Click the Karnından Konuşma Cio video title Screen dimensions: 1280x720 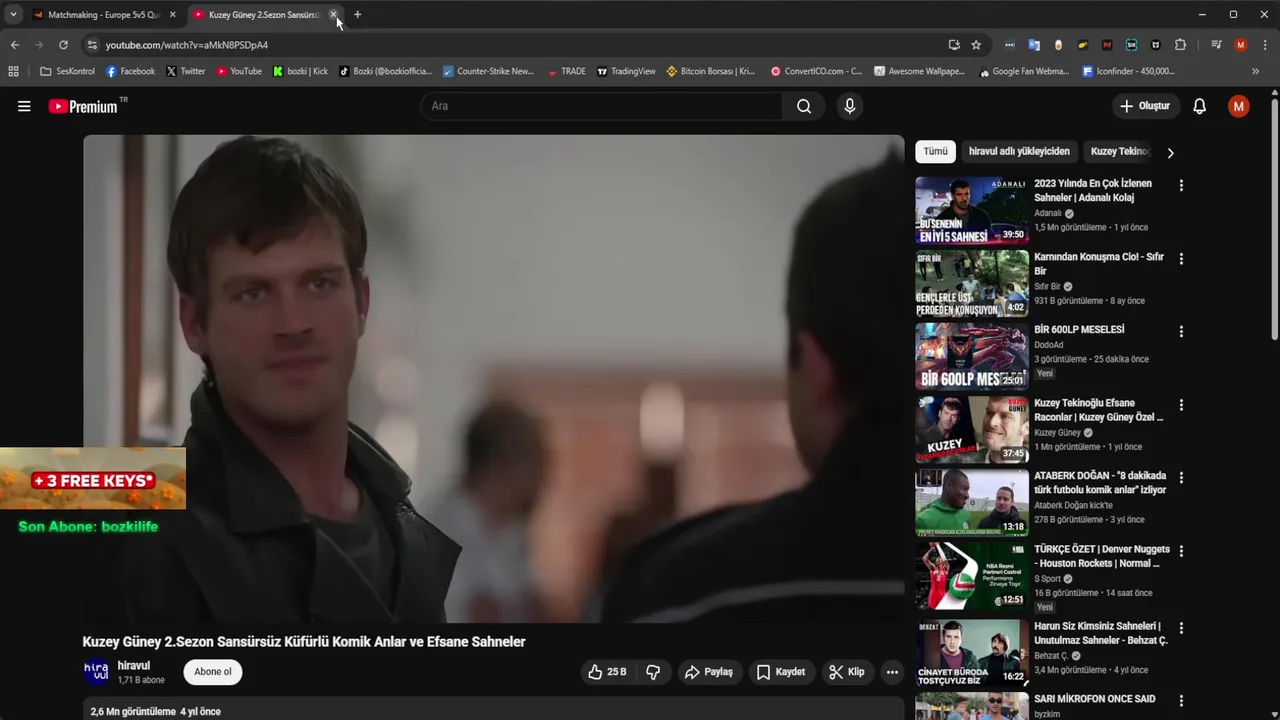pyautogui.click(x=1099, y=264)
